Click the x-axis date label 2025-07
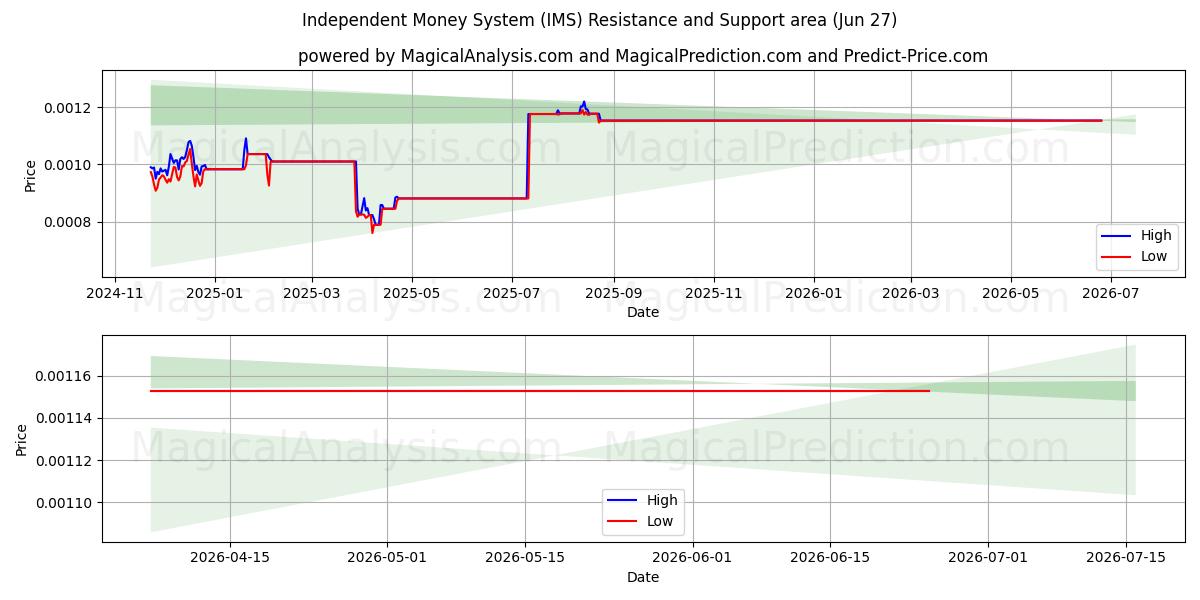 coord(511,294)
